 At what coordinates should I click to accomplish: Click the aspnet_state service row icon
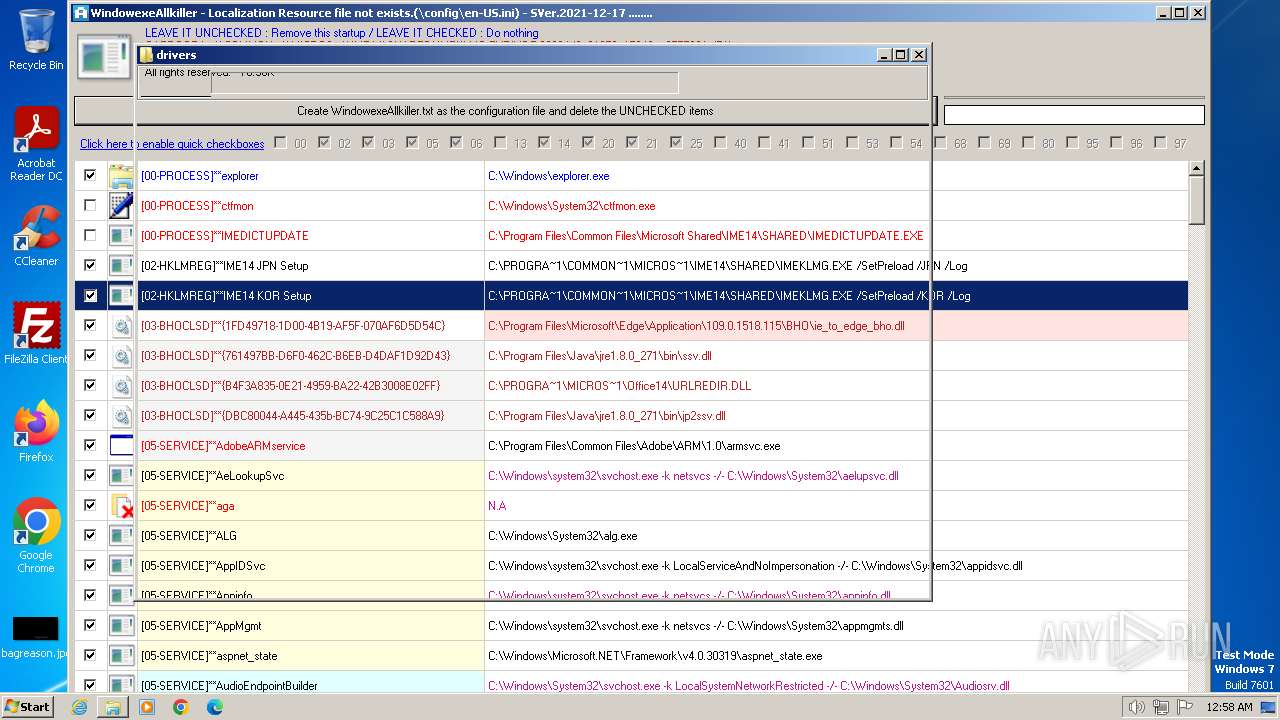pos(121,656)
